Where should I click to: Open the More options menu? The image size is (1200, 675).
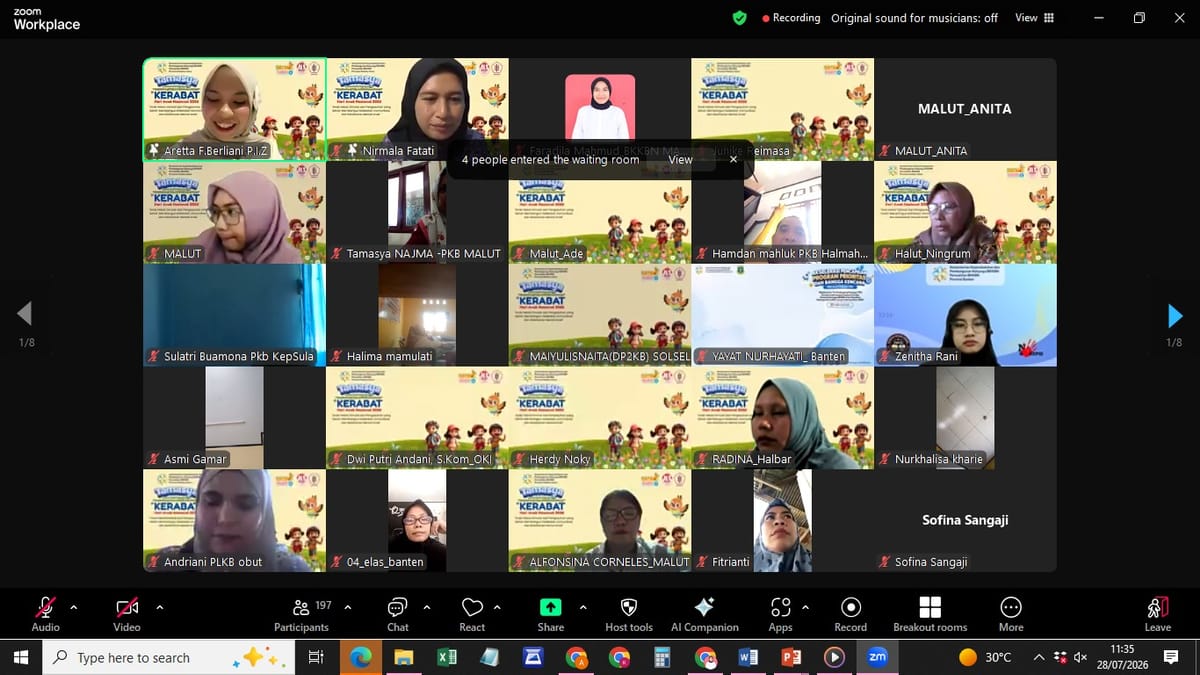click(x=1011, y=614)
